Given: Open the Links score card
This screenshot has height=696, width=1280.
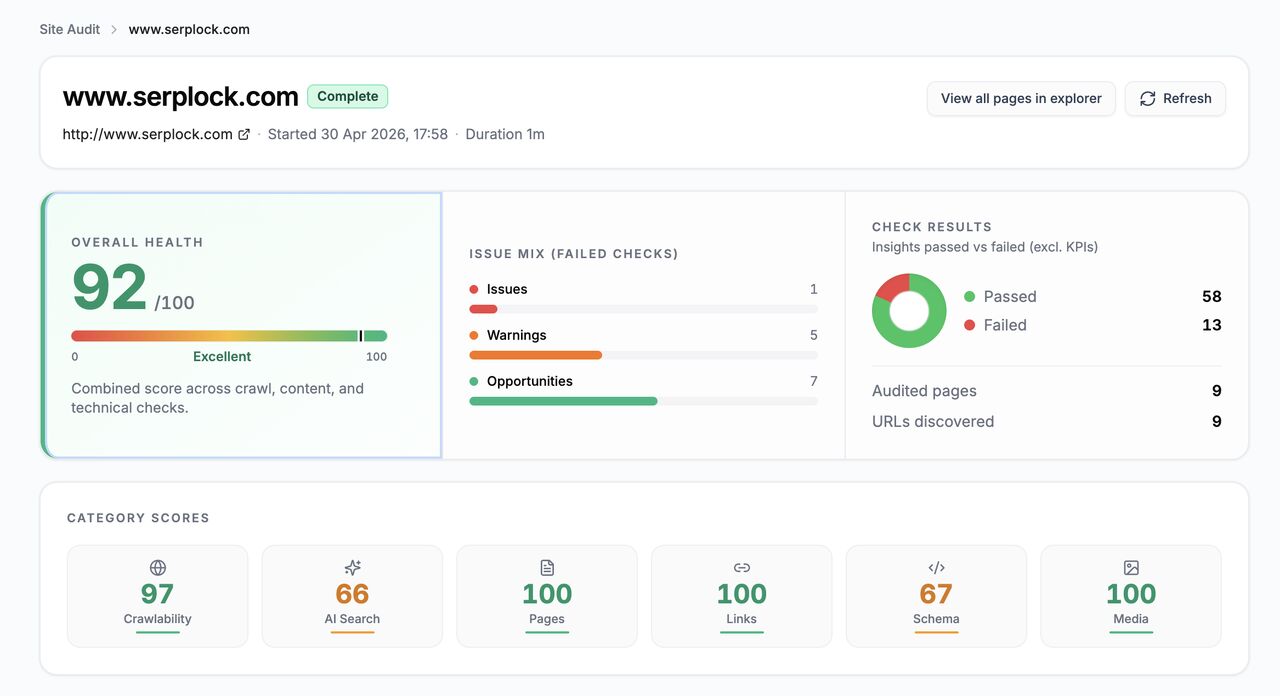Looking at the screenshot, I should [x=742, y=596].
